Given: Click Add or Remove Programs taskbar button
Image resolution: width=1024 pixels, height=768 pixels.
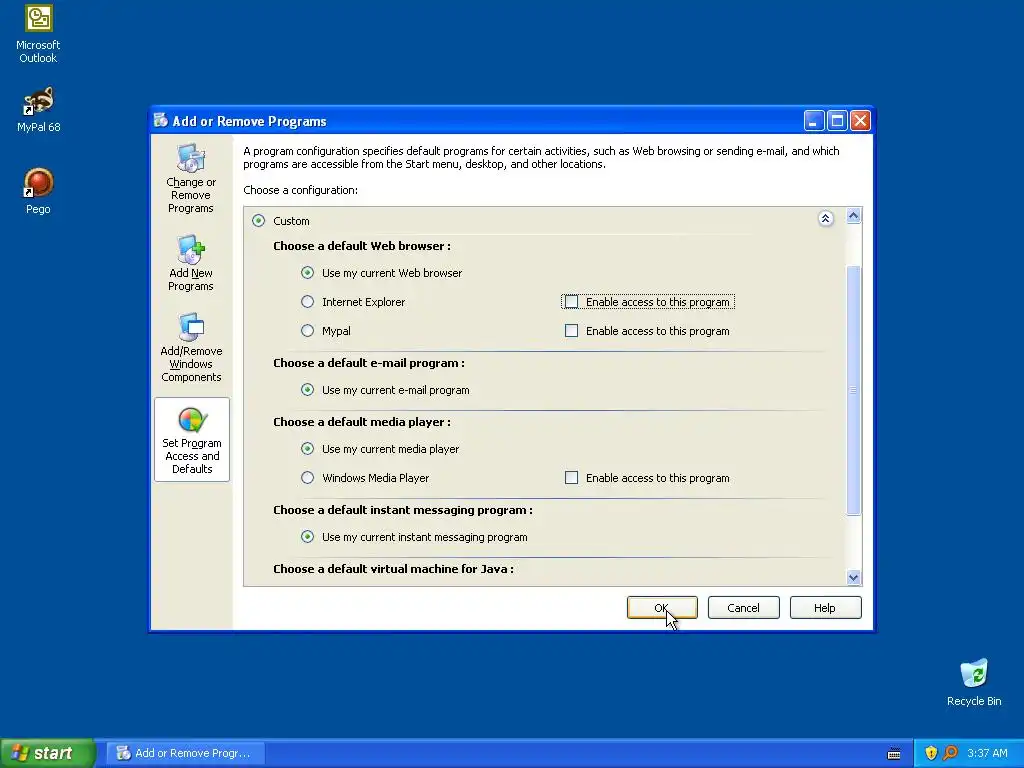Looking at the screenshot, I should (x=185, y=753).
